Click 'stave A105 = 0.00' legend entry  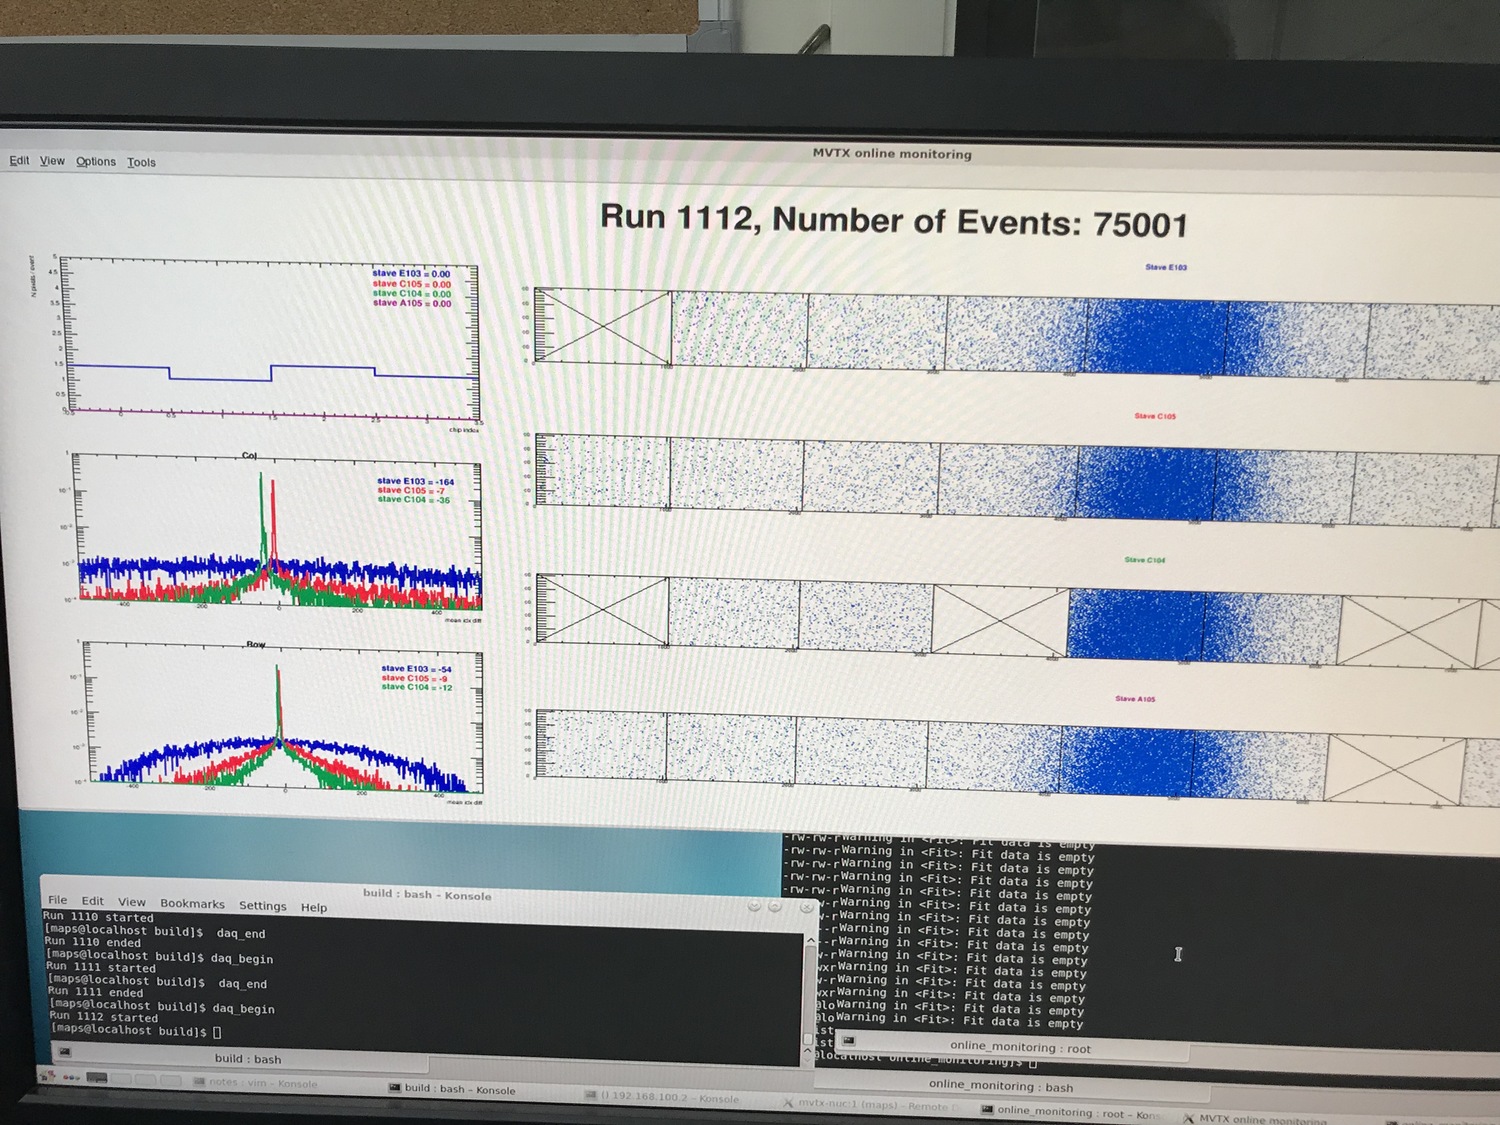pos(412,303)
